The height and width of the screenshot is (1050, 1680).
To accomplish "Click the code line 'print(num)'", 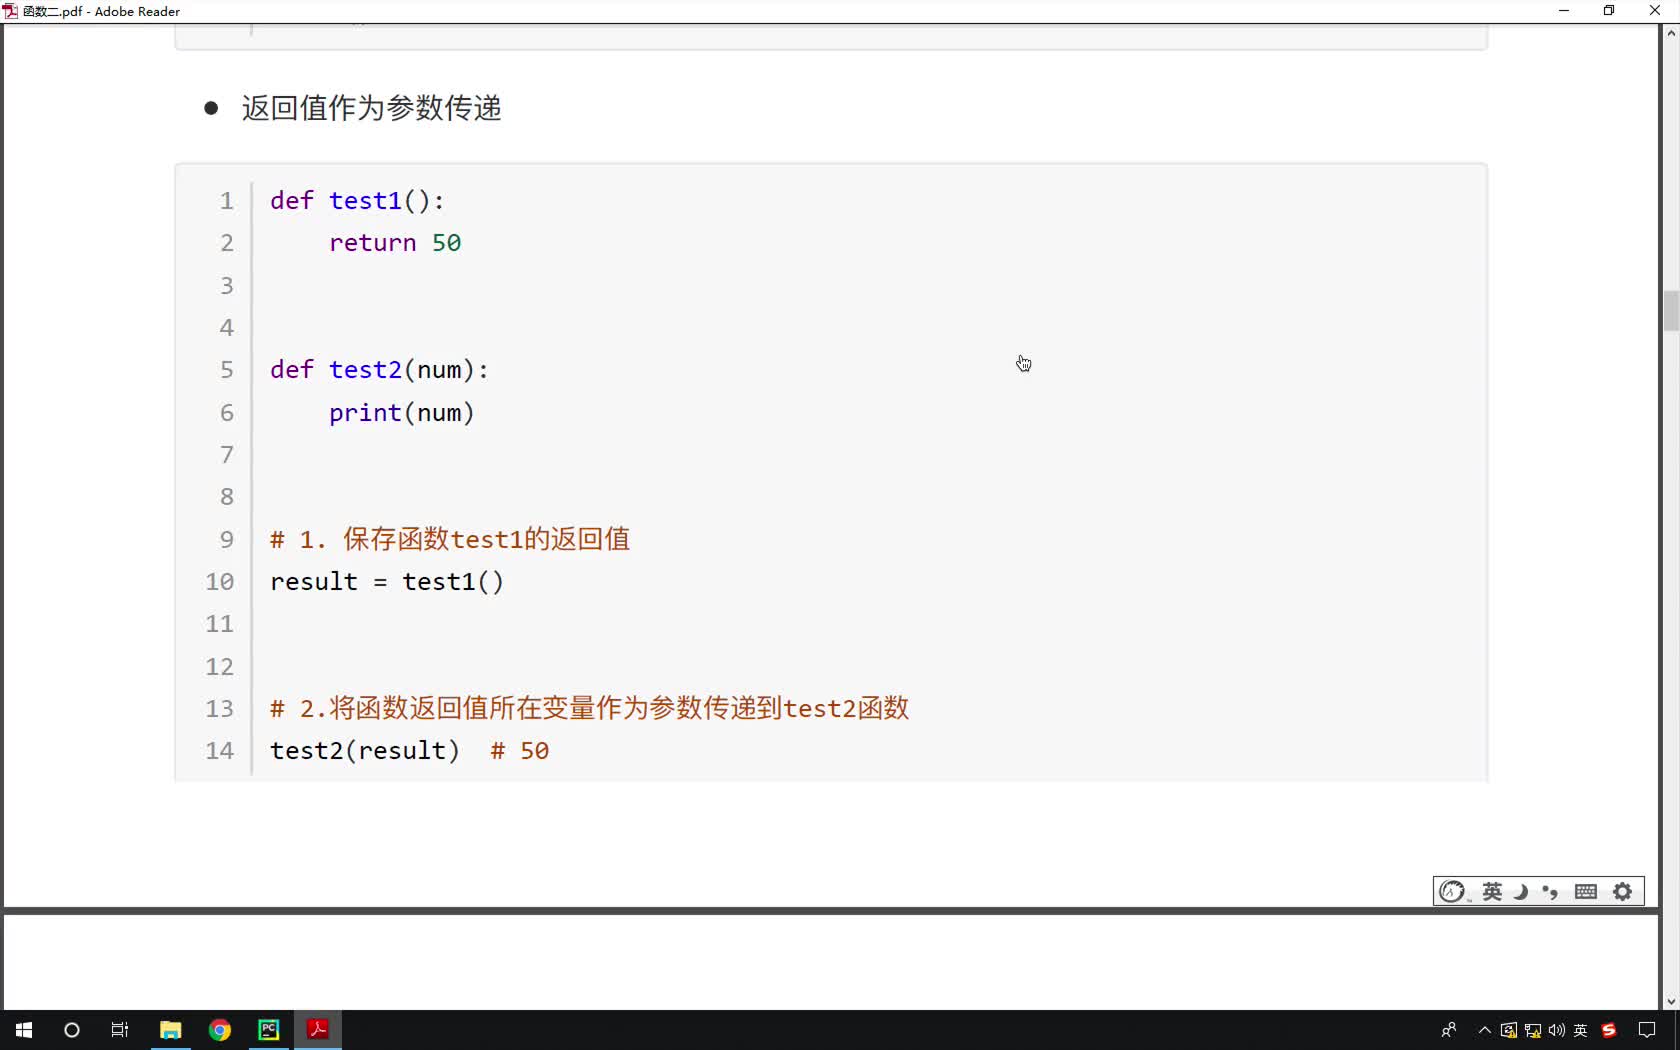I will [x=401, y=413].
